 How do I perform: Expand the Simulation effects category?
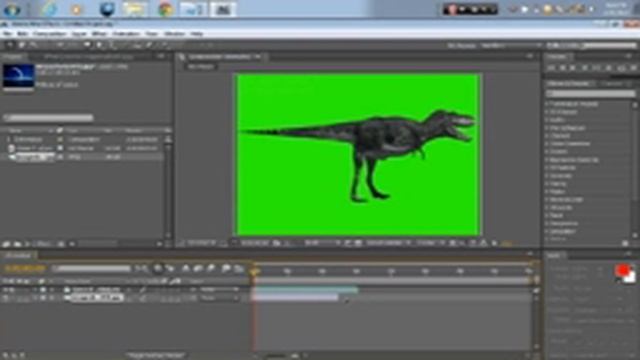547,231
